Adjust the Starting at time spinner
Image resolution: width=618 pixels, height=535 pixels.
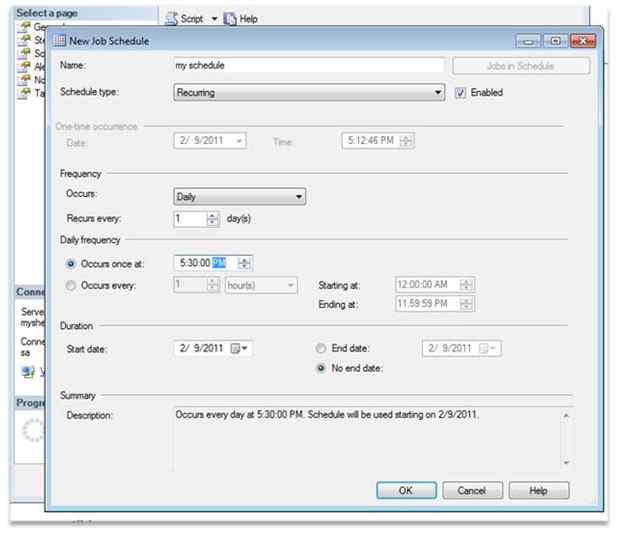466,284
